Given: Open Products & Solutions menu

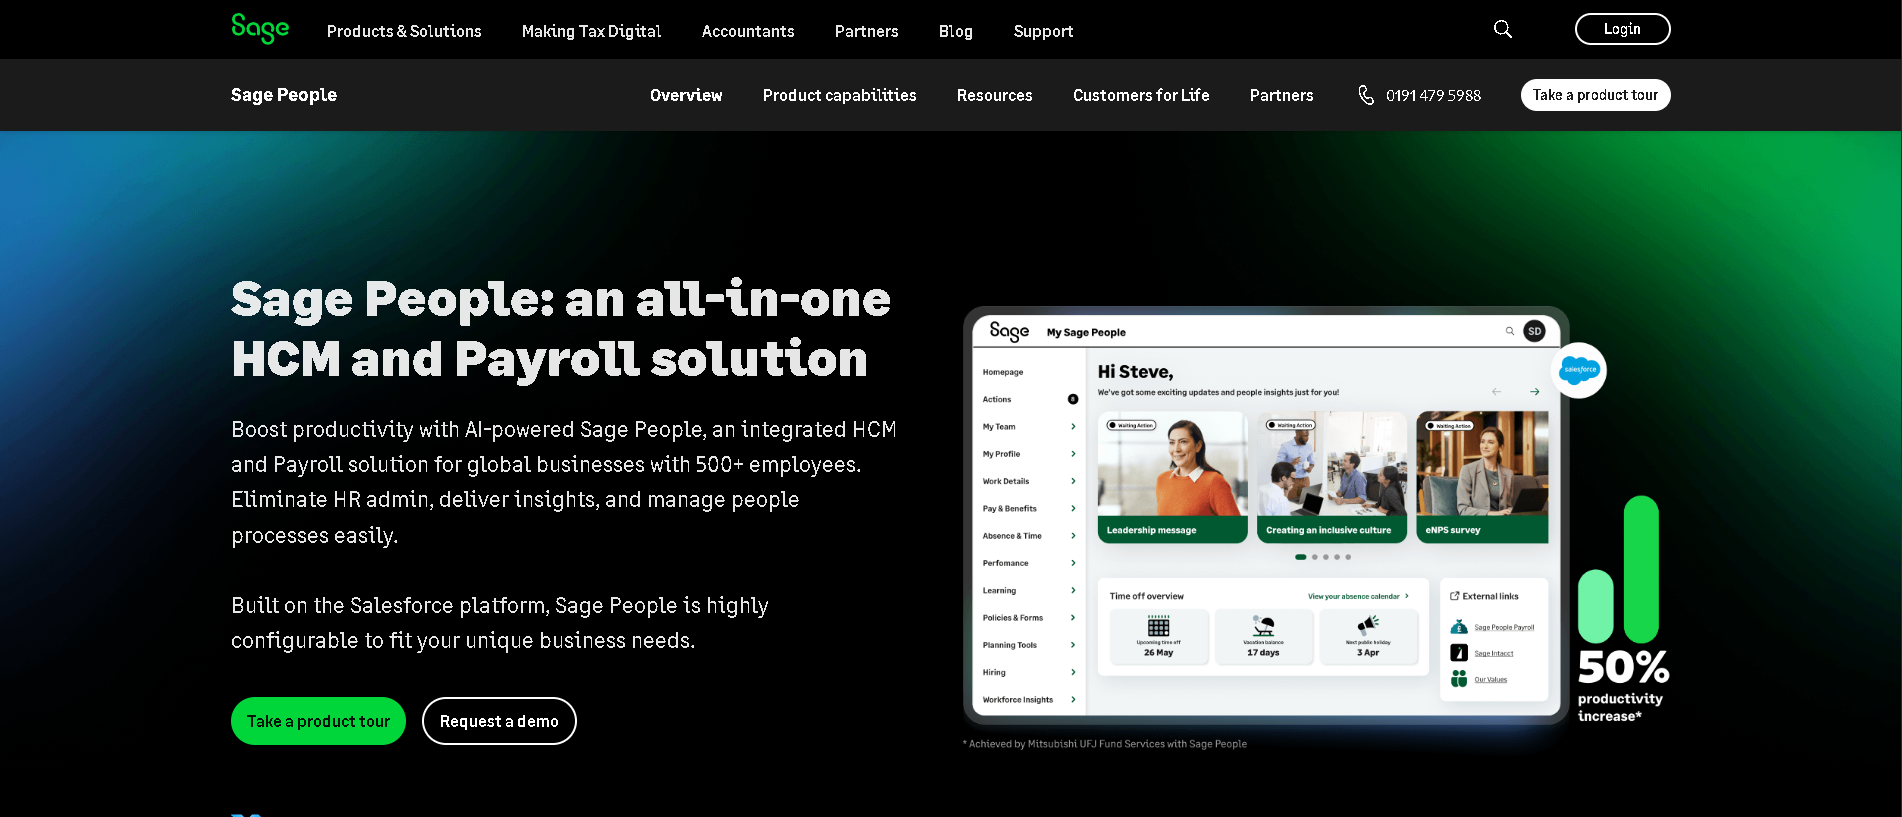Looking at the screenshot, I should (404, 31).
